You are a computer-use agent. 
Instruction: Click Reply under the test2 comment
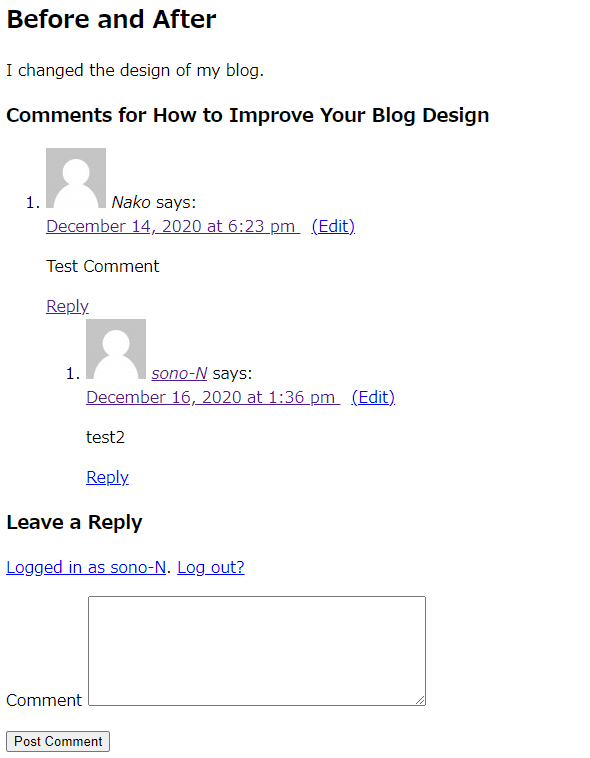(x=107, y=477)
